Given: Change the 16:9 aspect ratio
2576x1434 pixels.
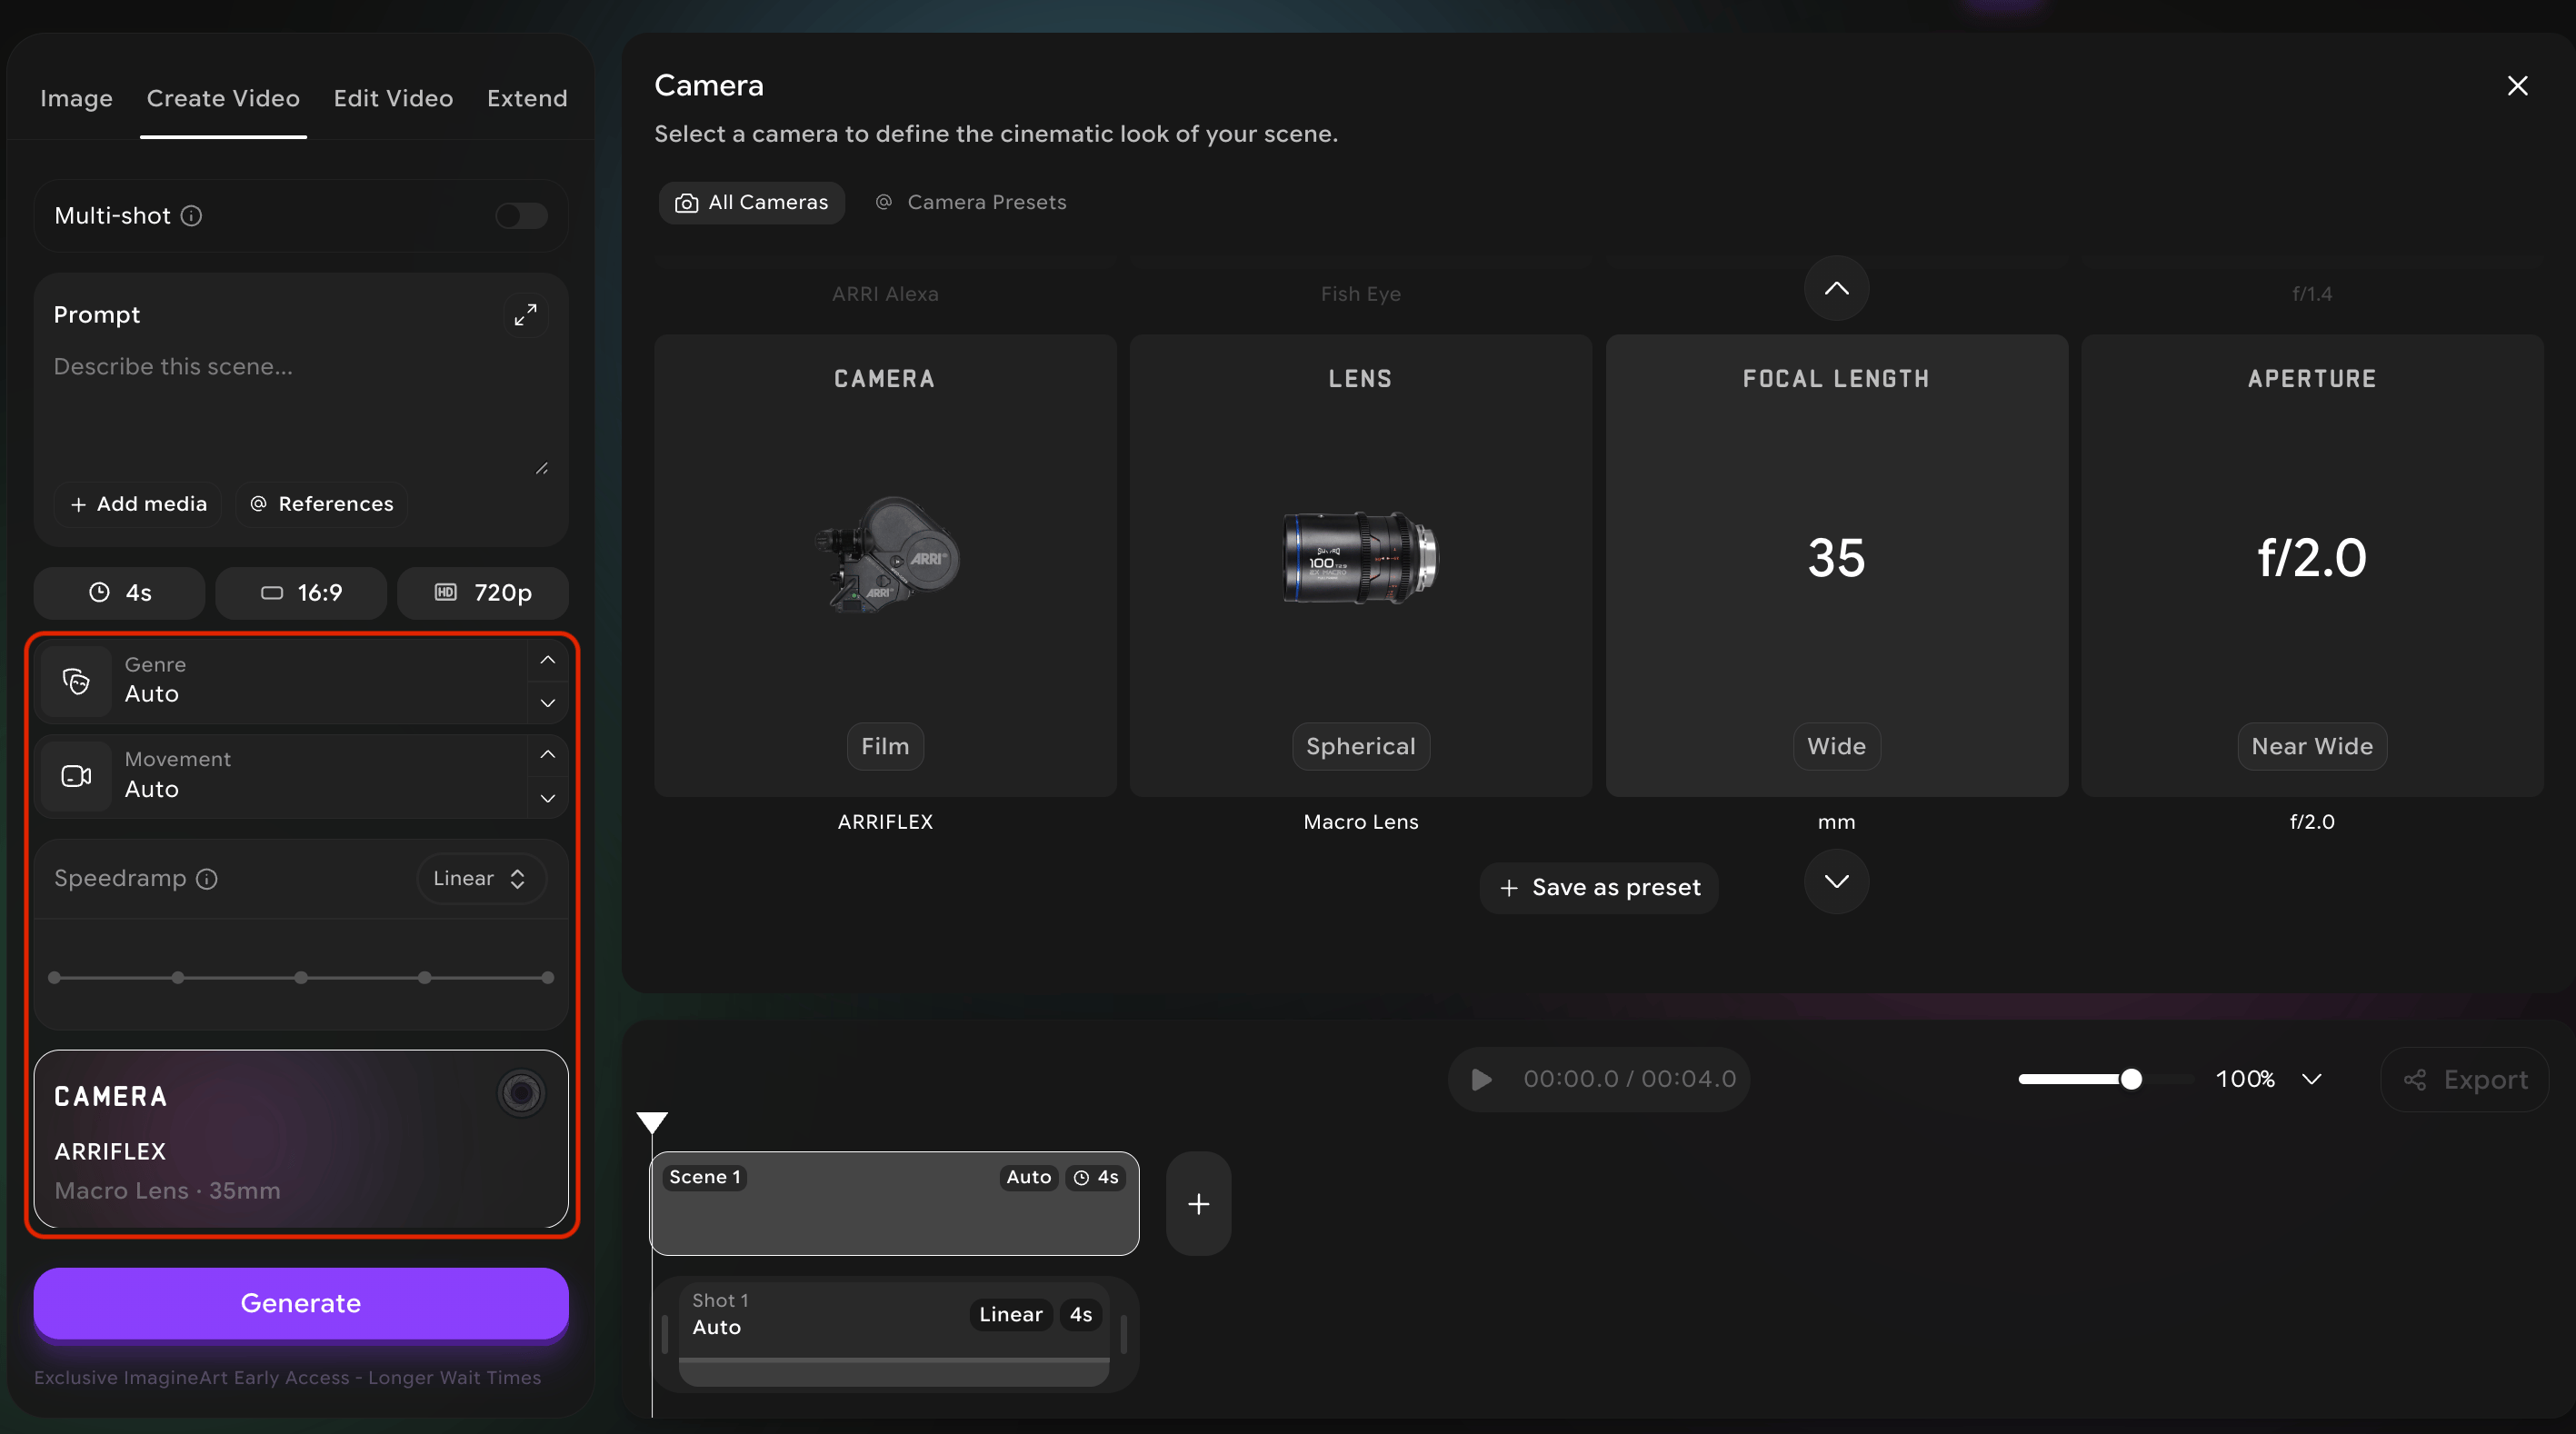Looking at the screenshot, I should 301,593.
